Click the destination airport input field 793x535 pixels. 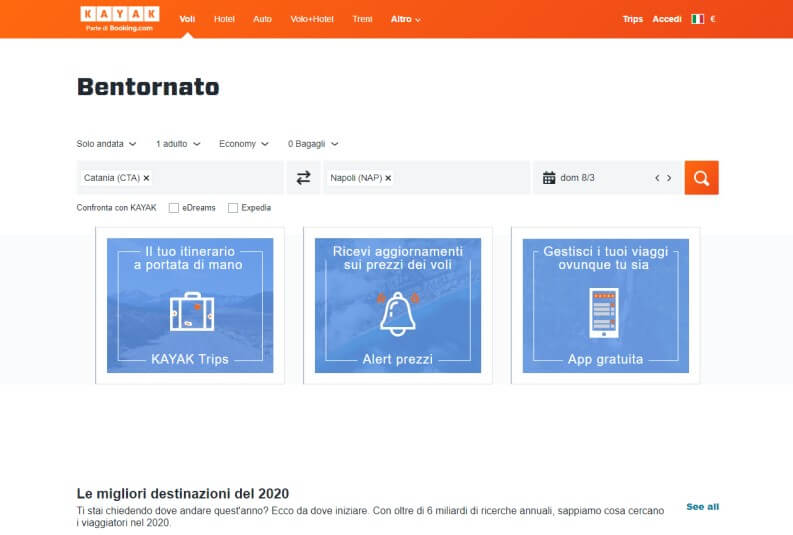(x=426, y=177)
